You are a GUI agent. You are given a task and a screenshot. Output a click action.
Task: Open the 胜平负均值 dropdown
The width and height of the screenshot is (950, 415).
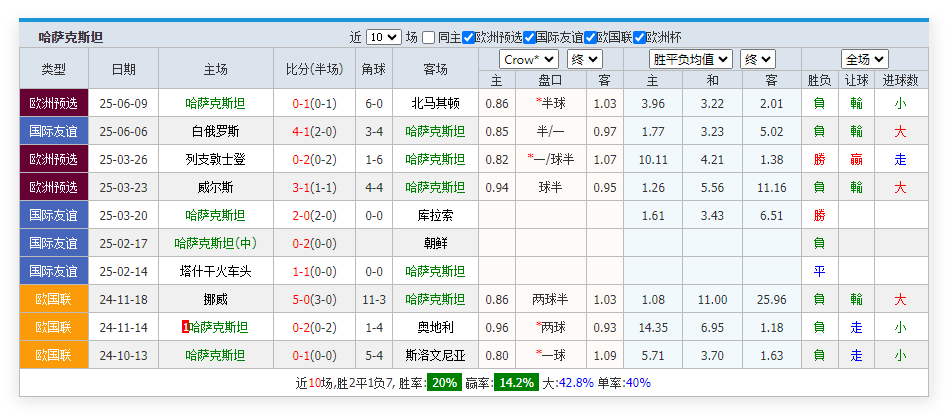690,59
